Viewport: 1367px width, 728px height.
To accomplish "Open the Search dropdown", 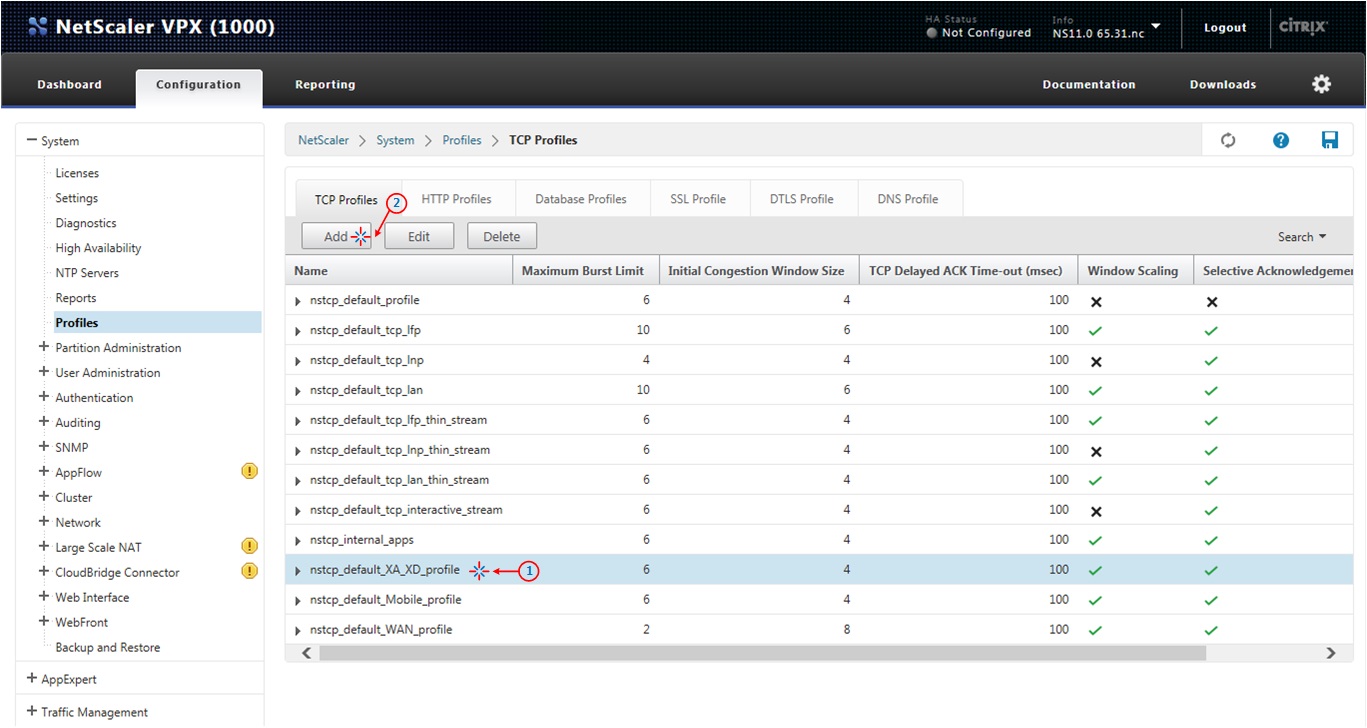I will tap(1302, 237).
